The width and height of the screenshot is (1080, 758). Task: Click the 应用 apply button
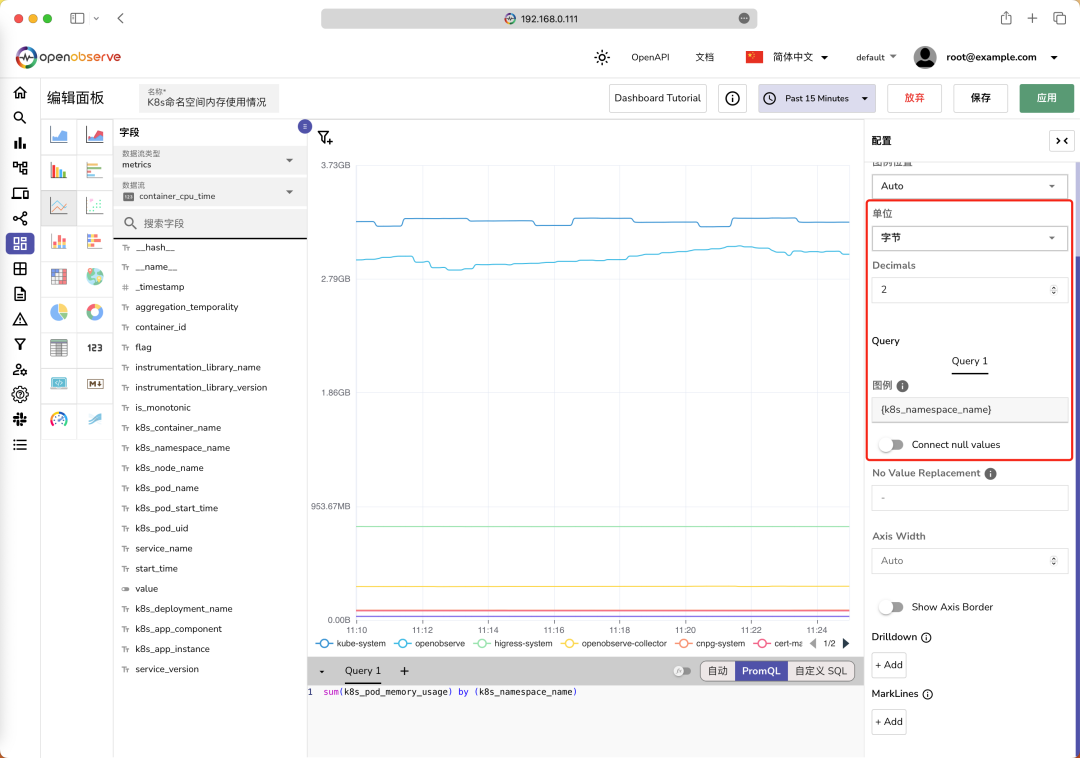1047,98
